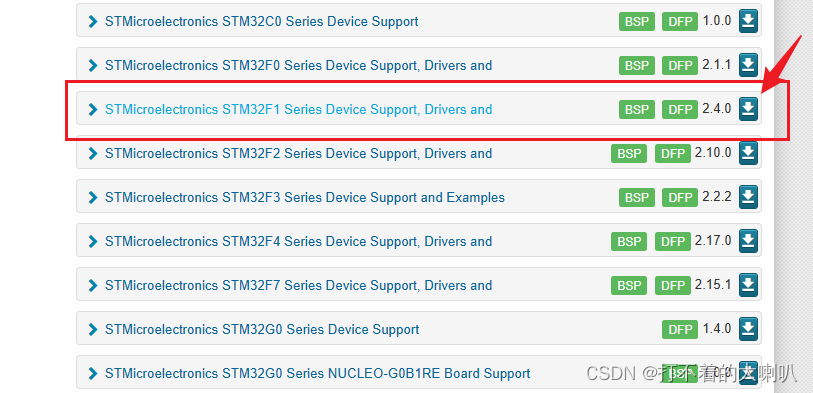Download the STM32C0 Series pack
Image resolution: width=813 pixels, height=393 pixels.
coord(748,21)
